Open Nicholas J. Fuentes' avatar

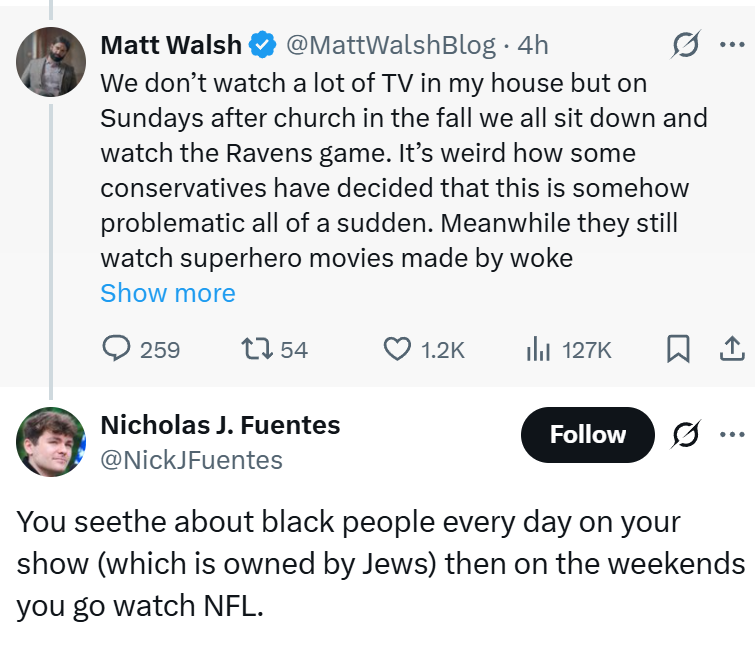click(x=50, y=441)
